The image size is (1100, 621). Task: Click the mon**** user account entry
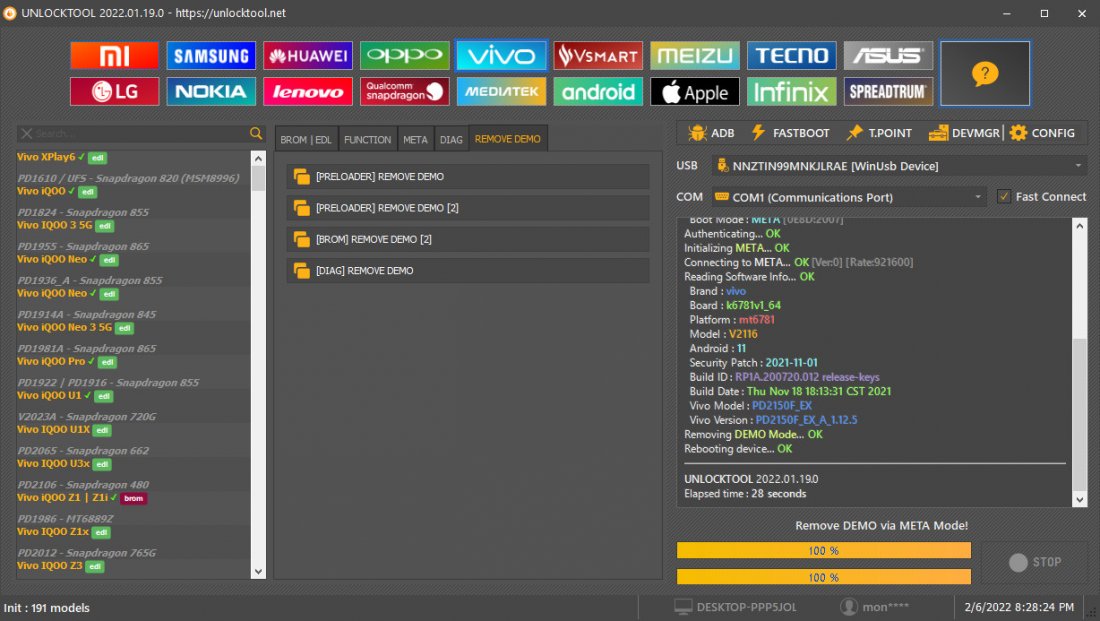coord(874,607)
